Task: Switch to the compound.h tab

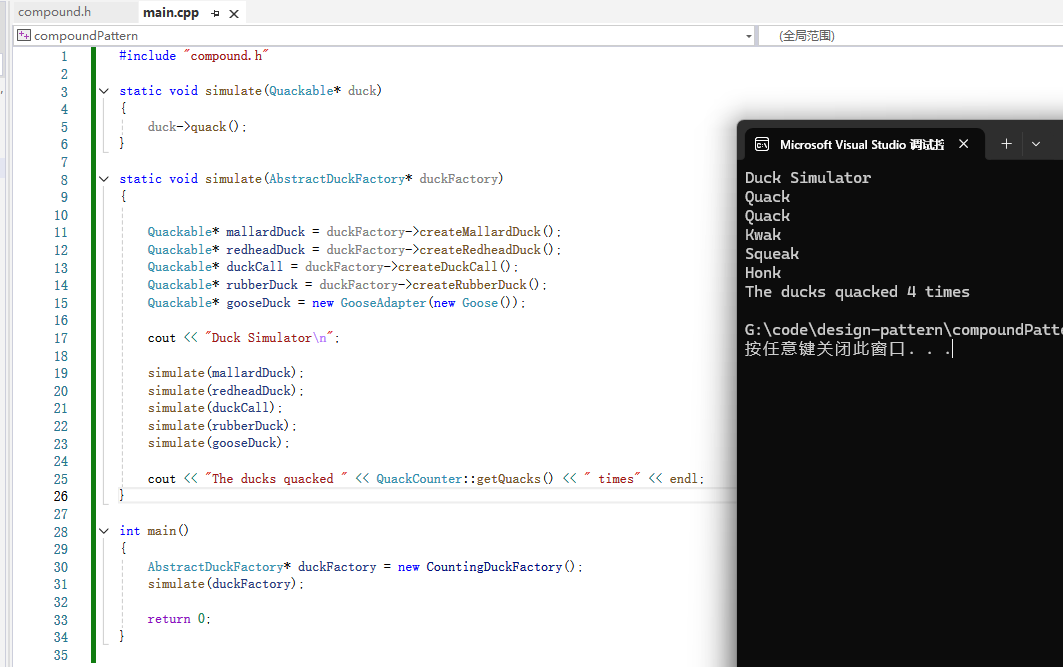Action: tap(54, 12)
